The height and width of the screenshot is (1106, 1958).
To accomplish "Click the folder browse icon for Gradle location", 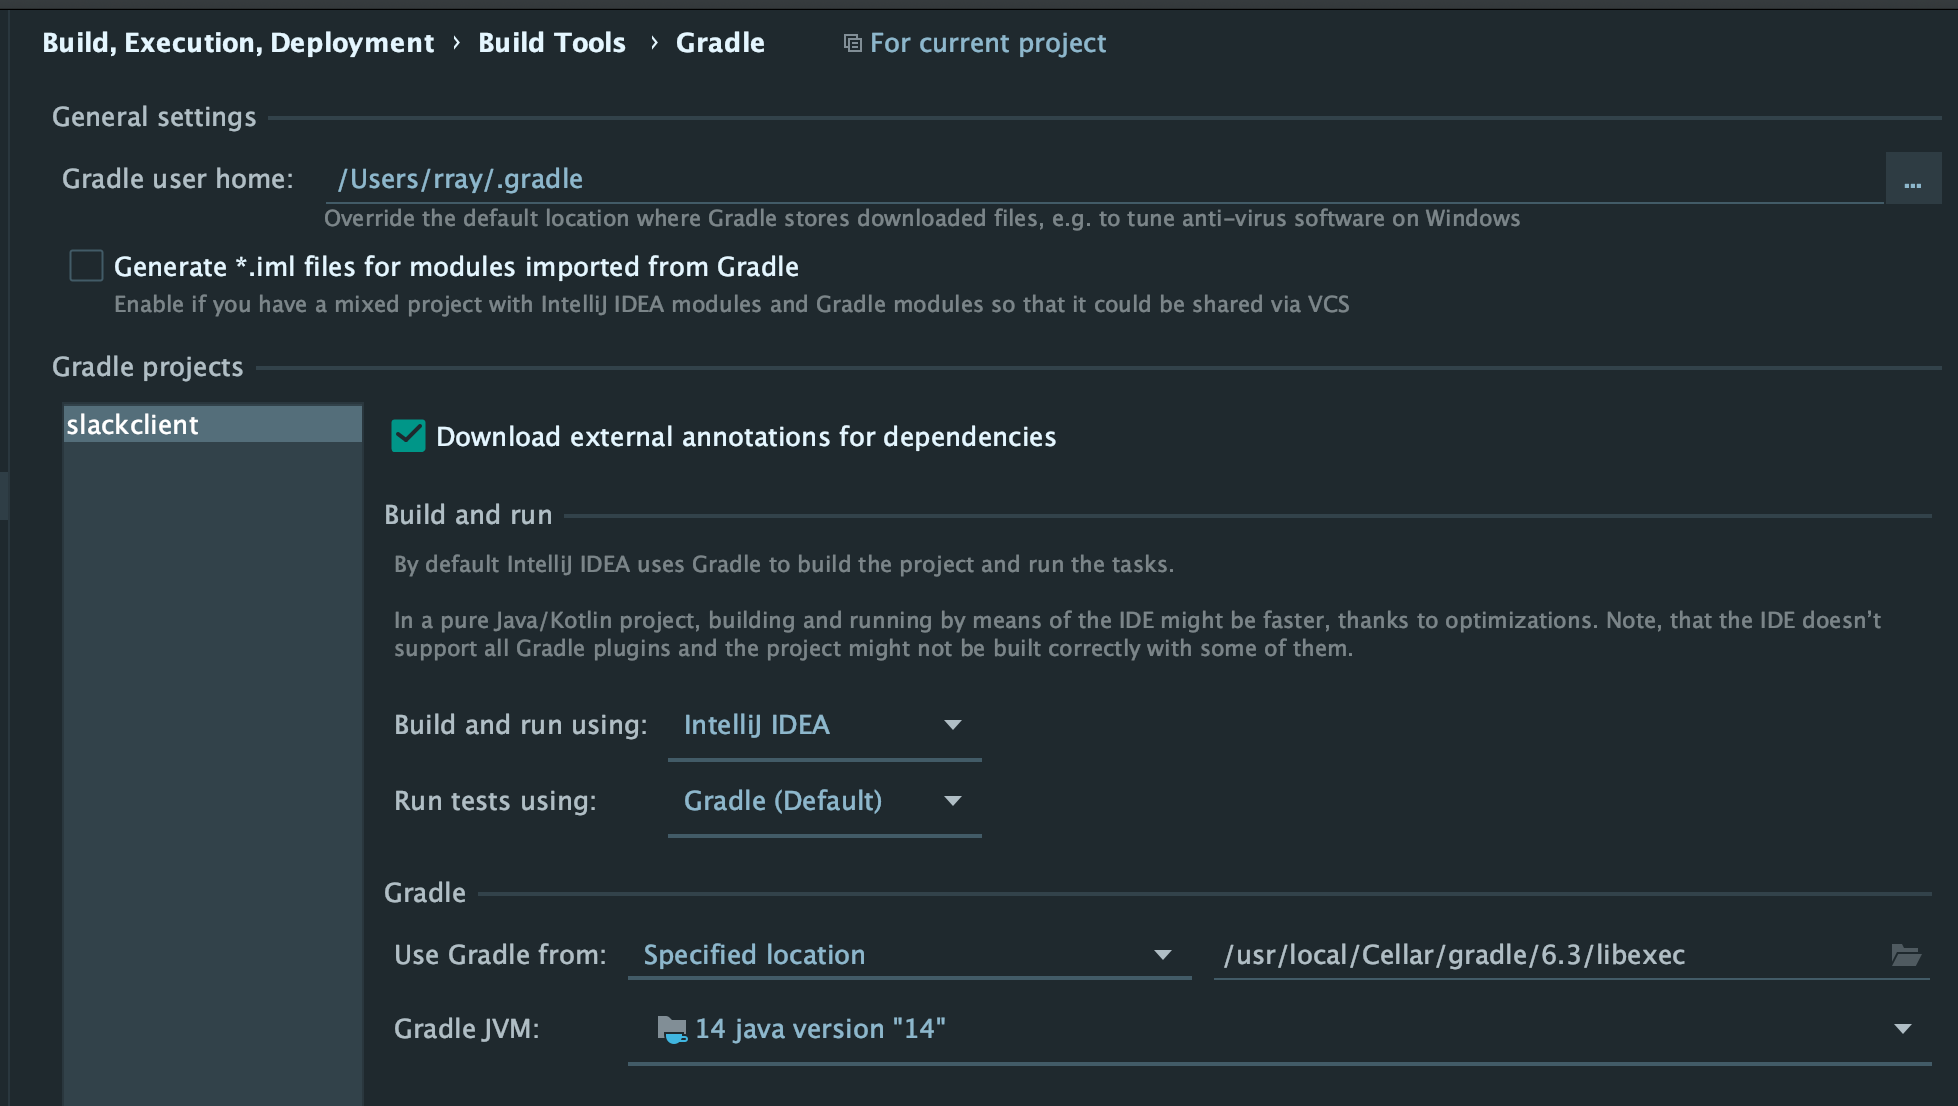I will point(1906,955).
